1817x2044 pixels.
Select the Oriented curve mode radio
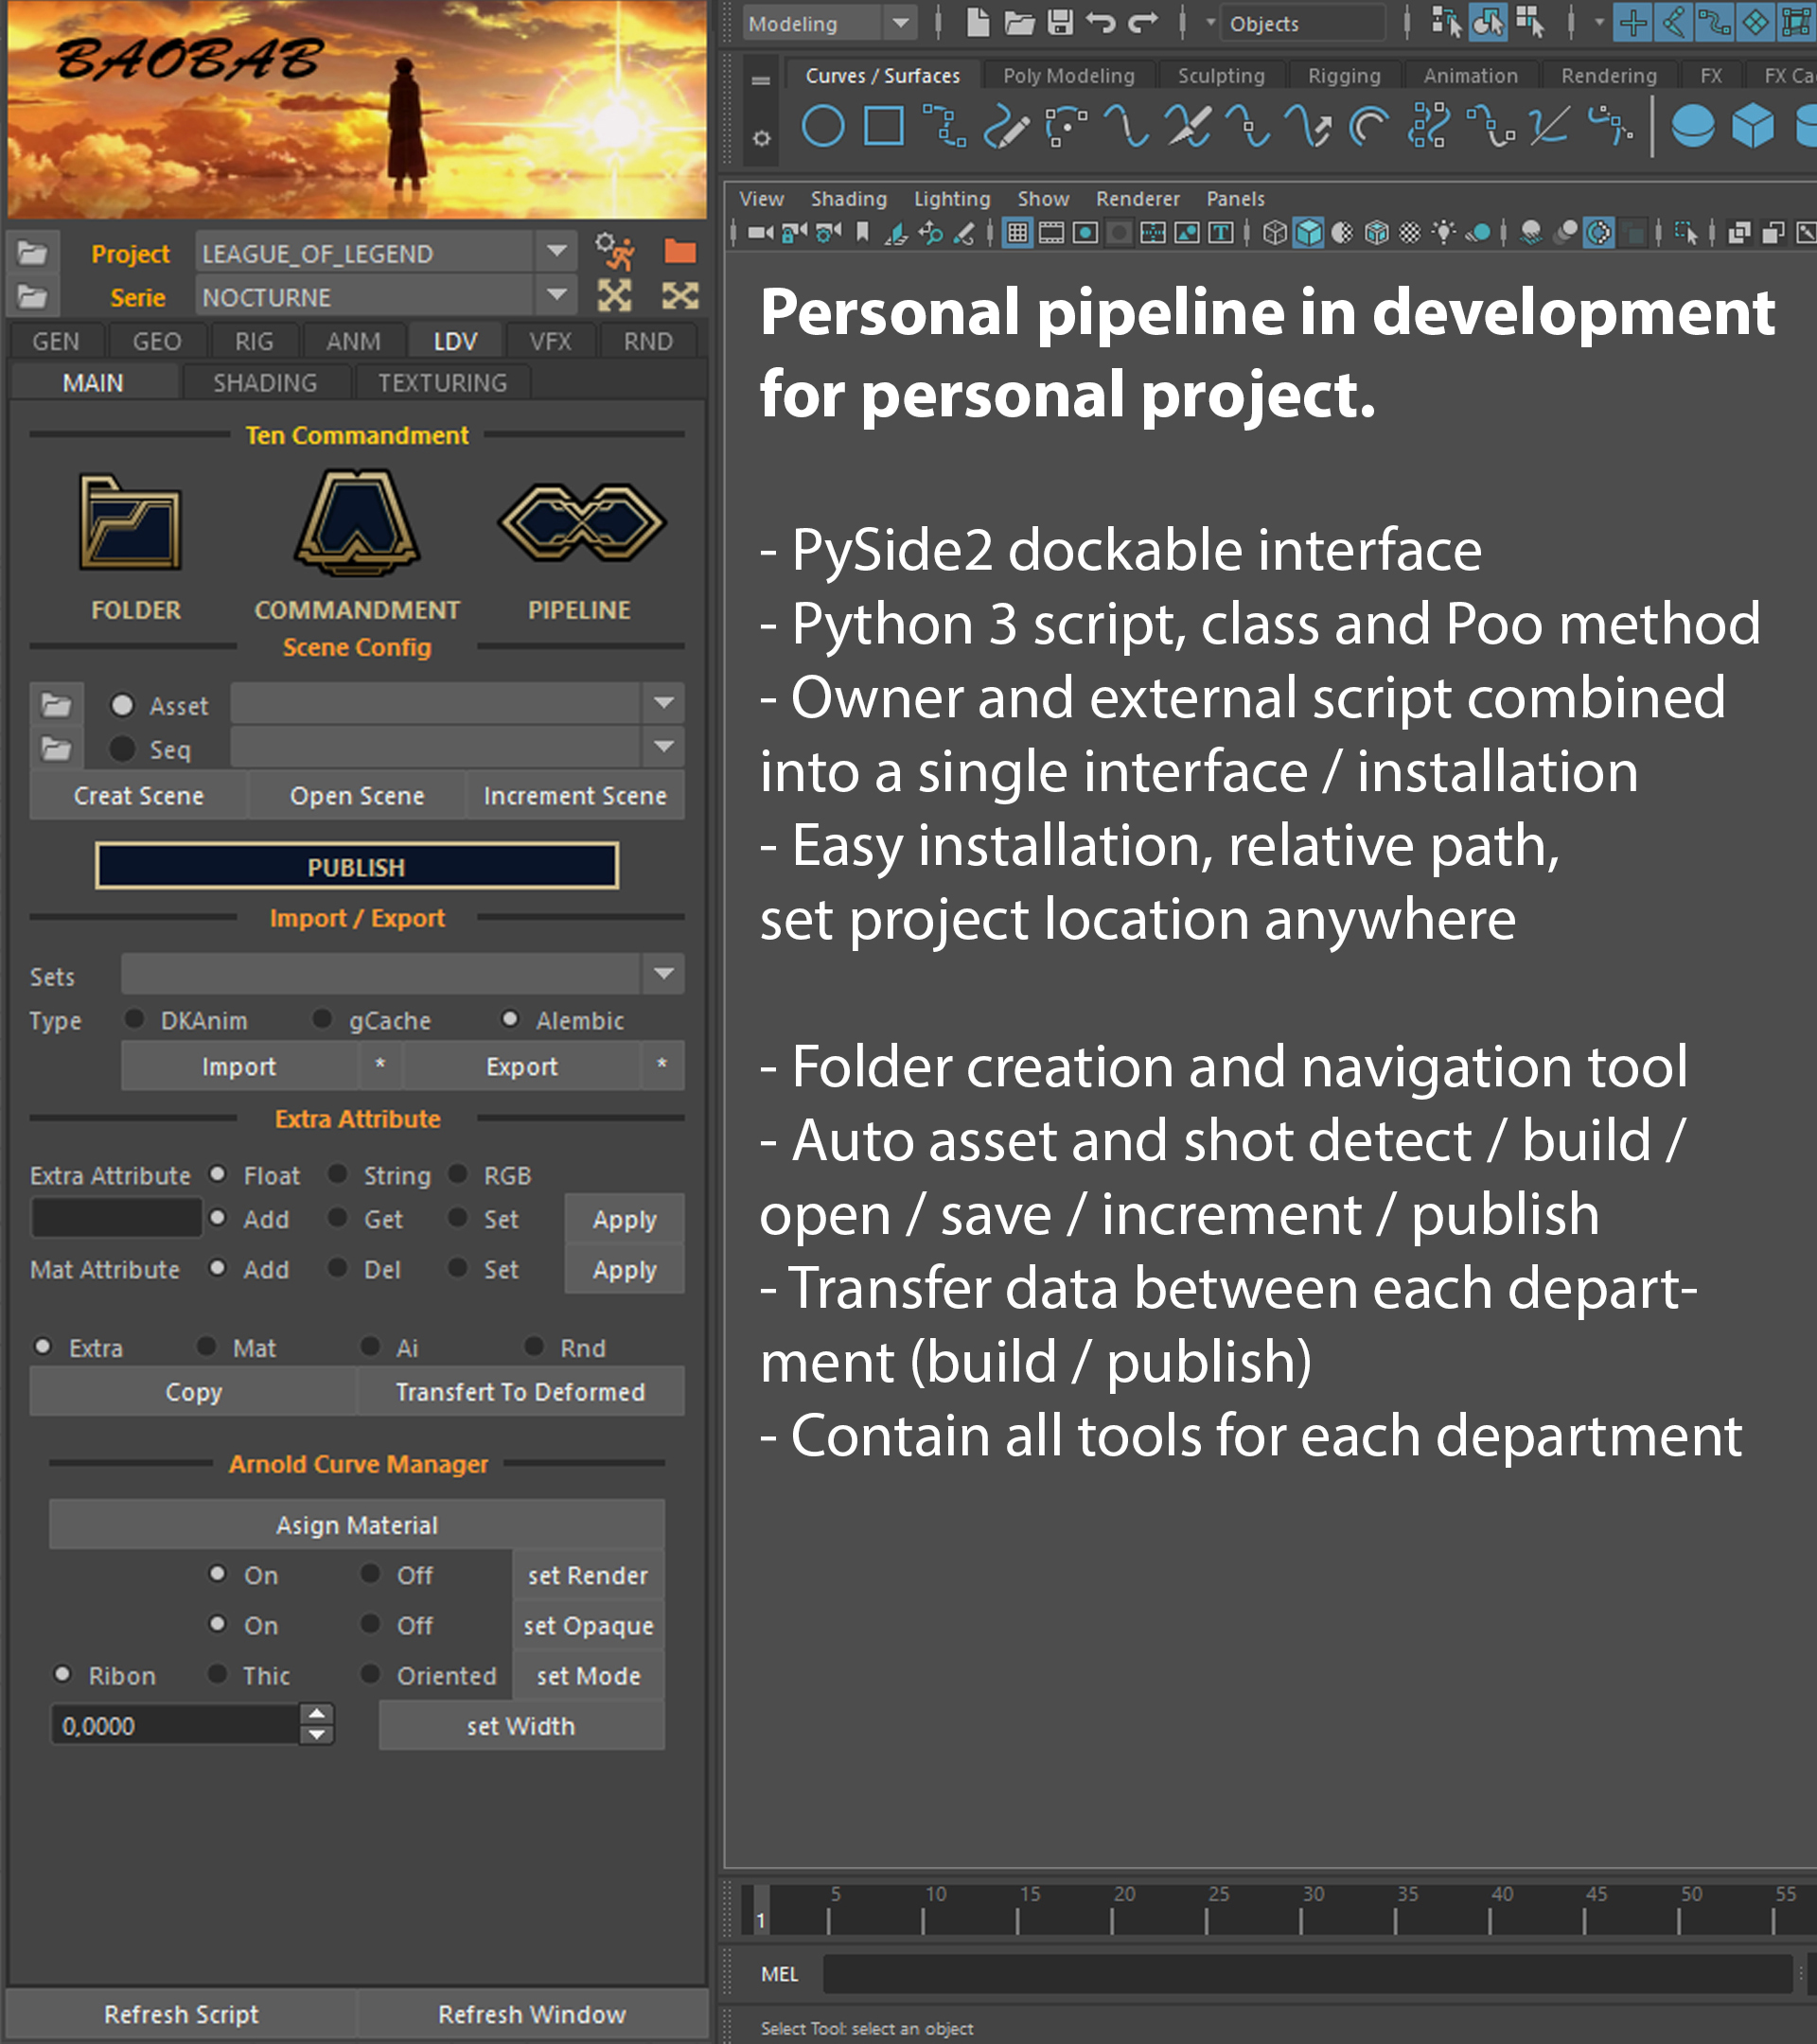pos(371,1674)
